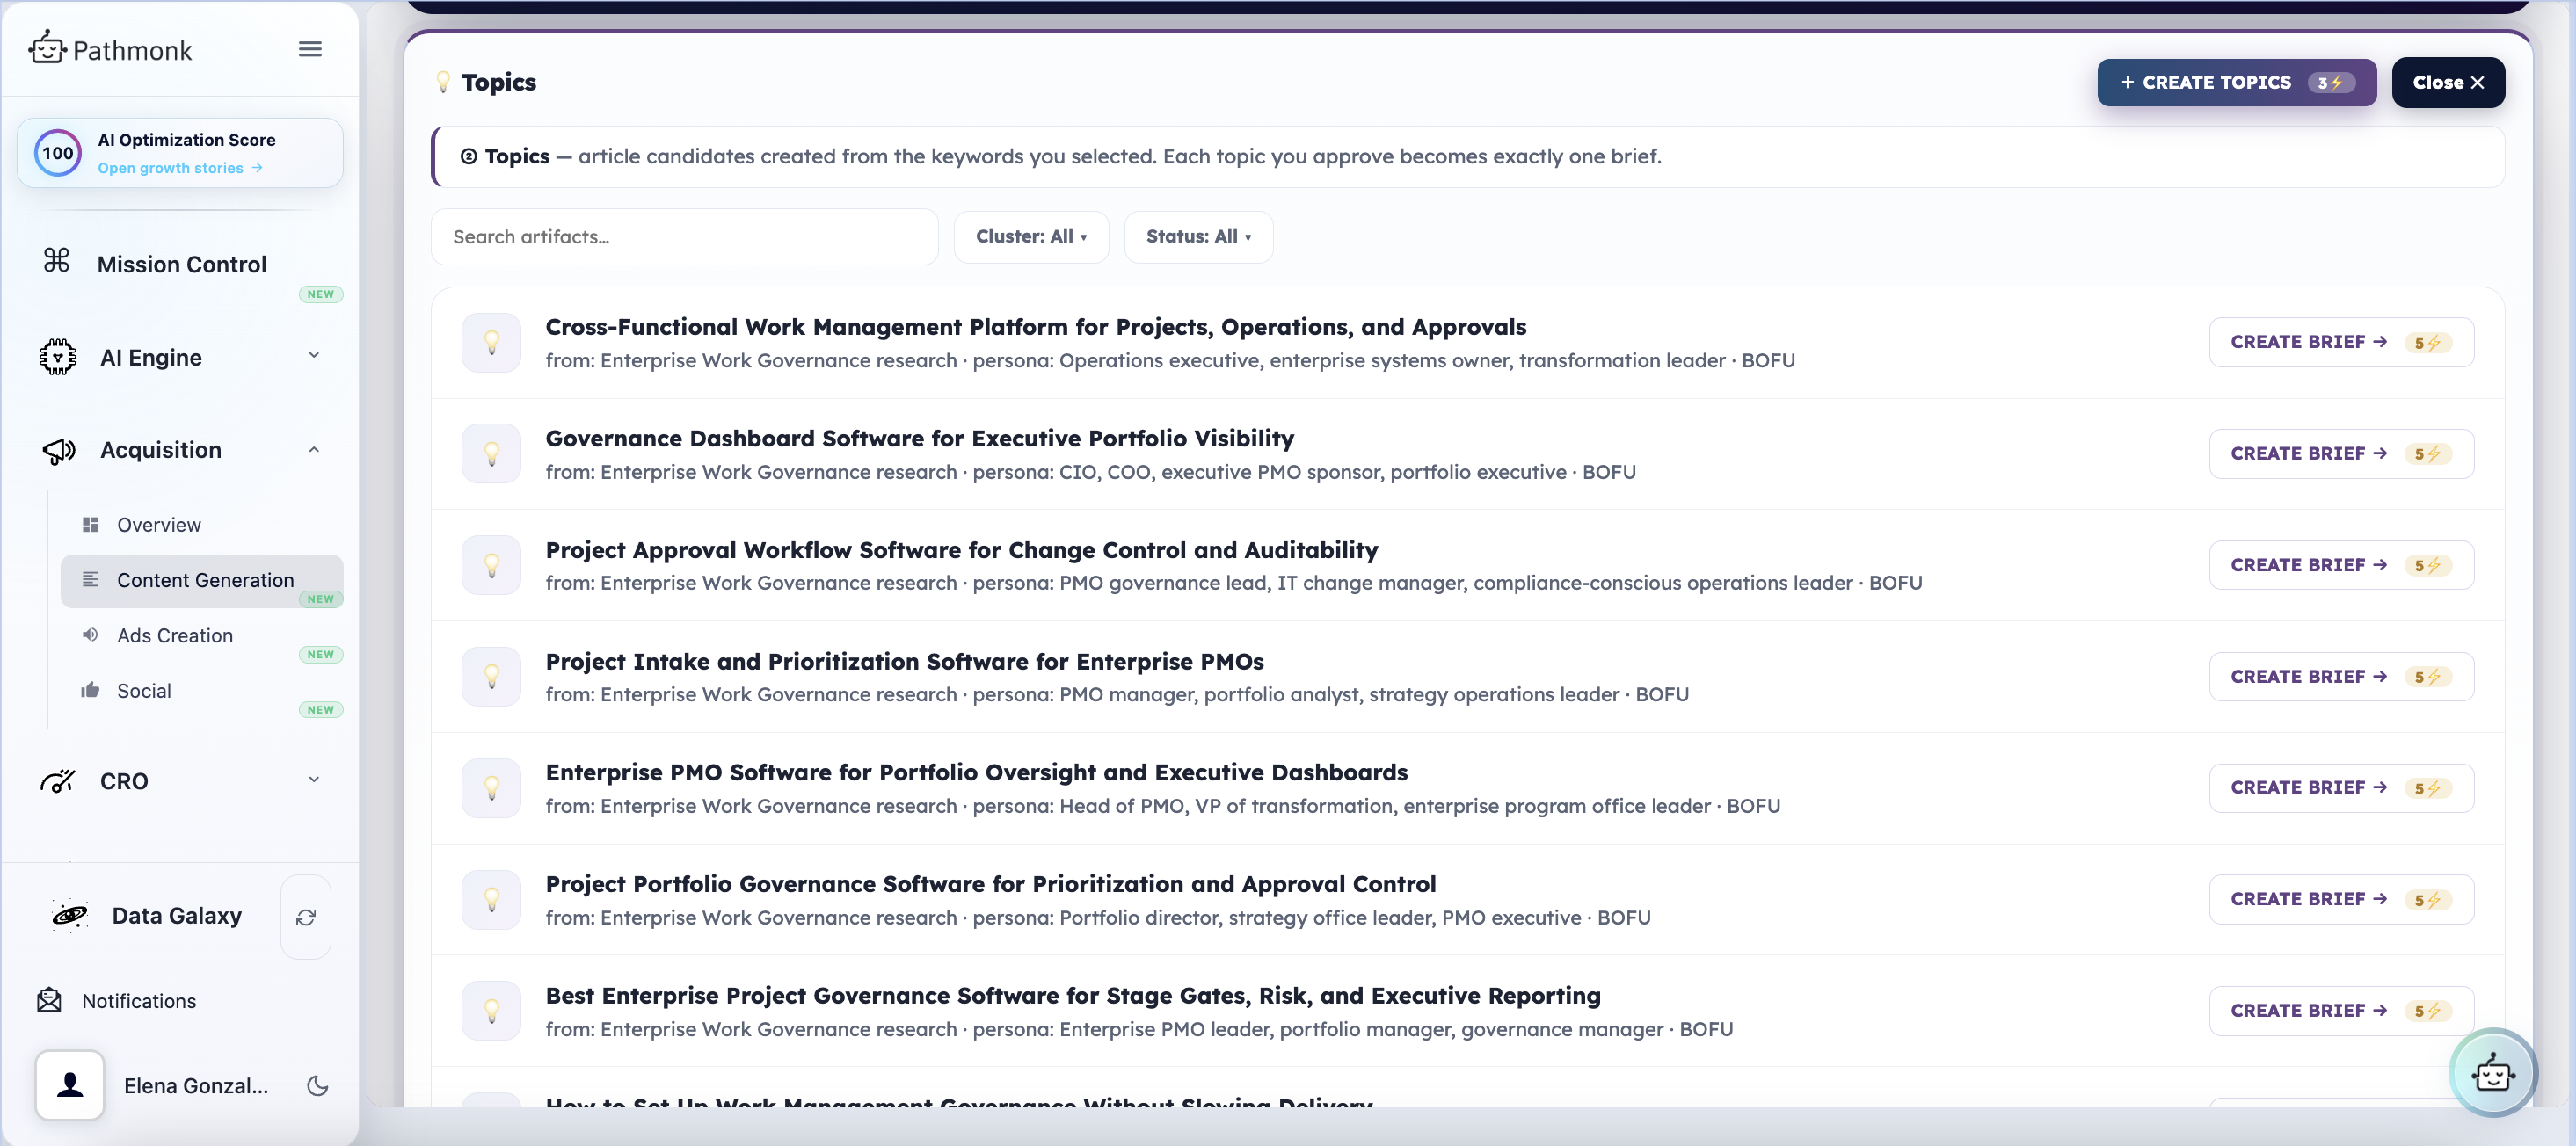Open the Cluster: All dropdown
The image size is (2576, 1146).
click(1031, 237)
